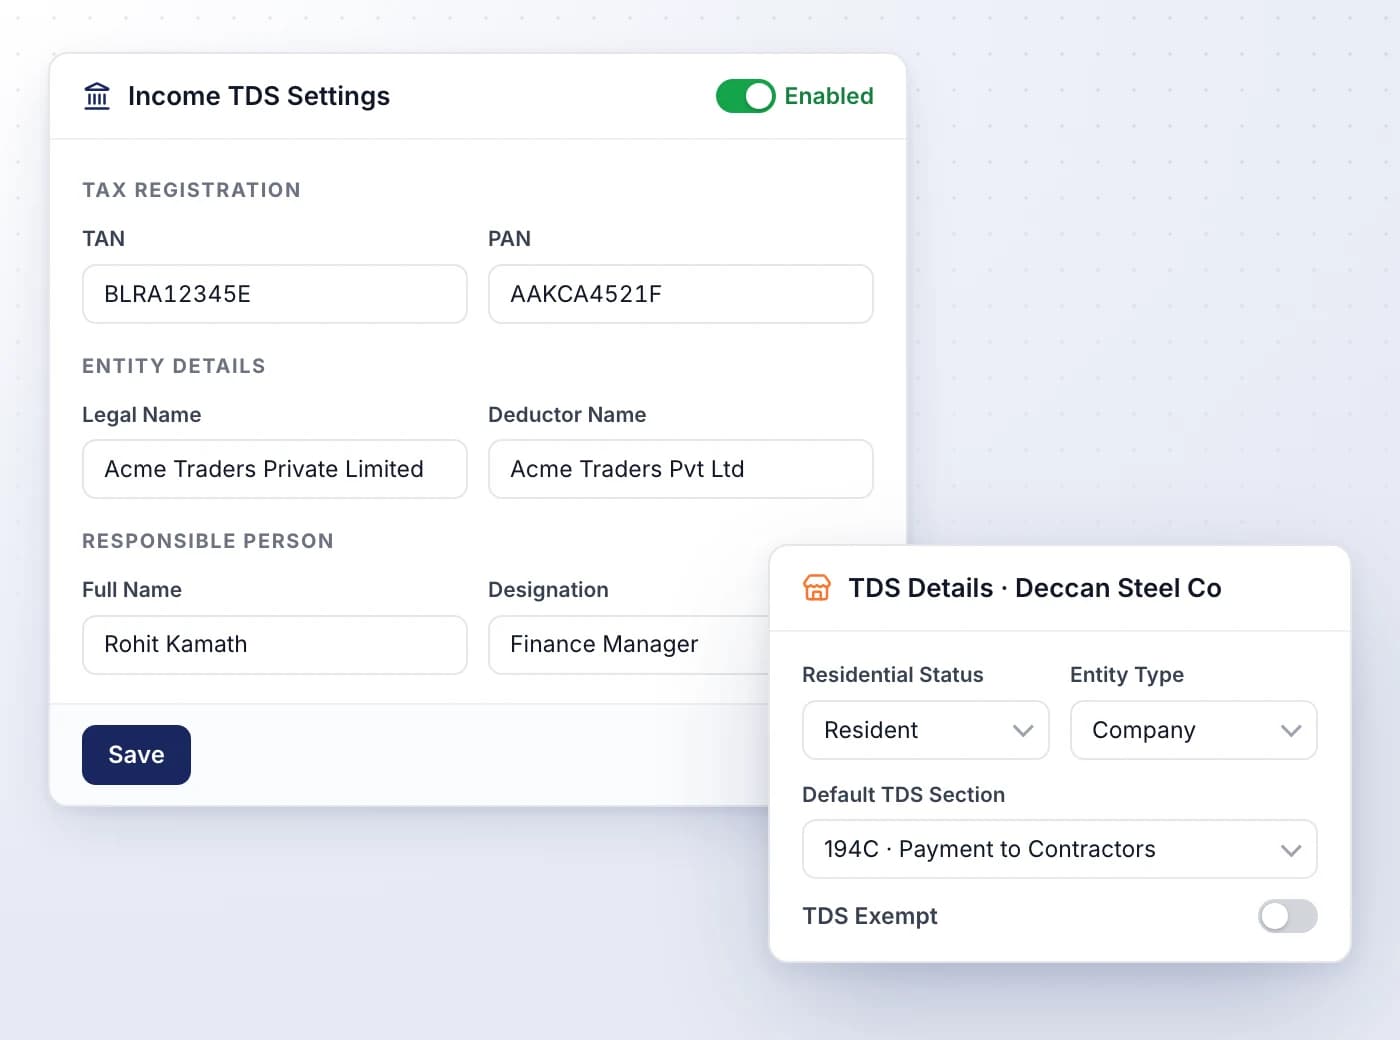
Task: Click the TDS Details Deccan Steel Co heading
Action: pyautogui.click(x=1035, y=588)
